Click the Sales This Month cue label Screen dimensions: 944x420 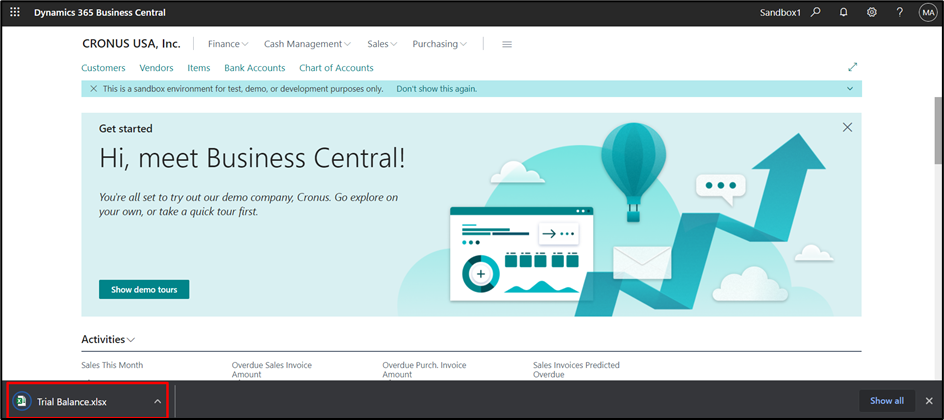[x=112, y=365]
